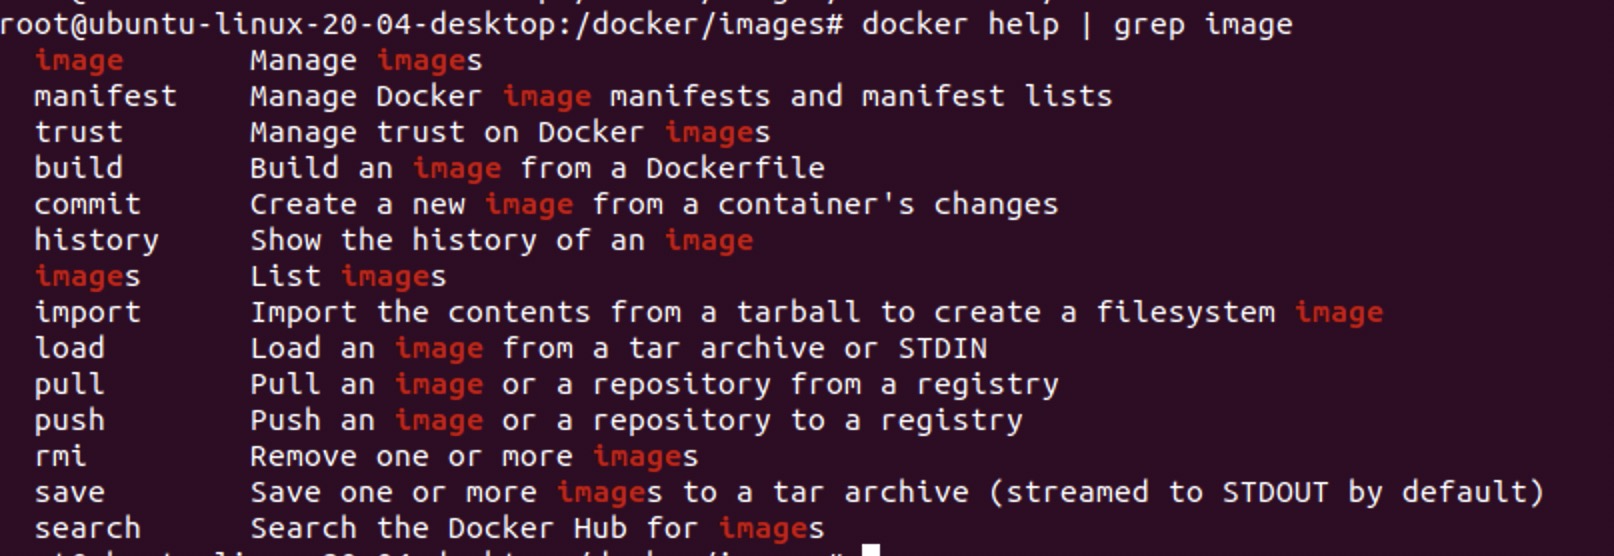This screenshot has height=556, width=1614.
Task: Click the 'manifest' command name at line start
Action: coord(105,97)
